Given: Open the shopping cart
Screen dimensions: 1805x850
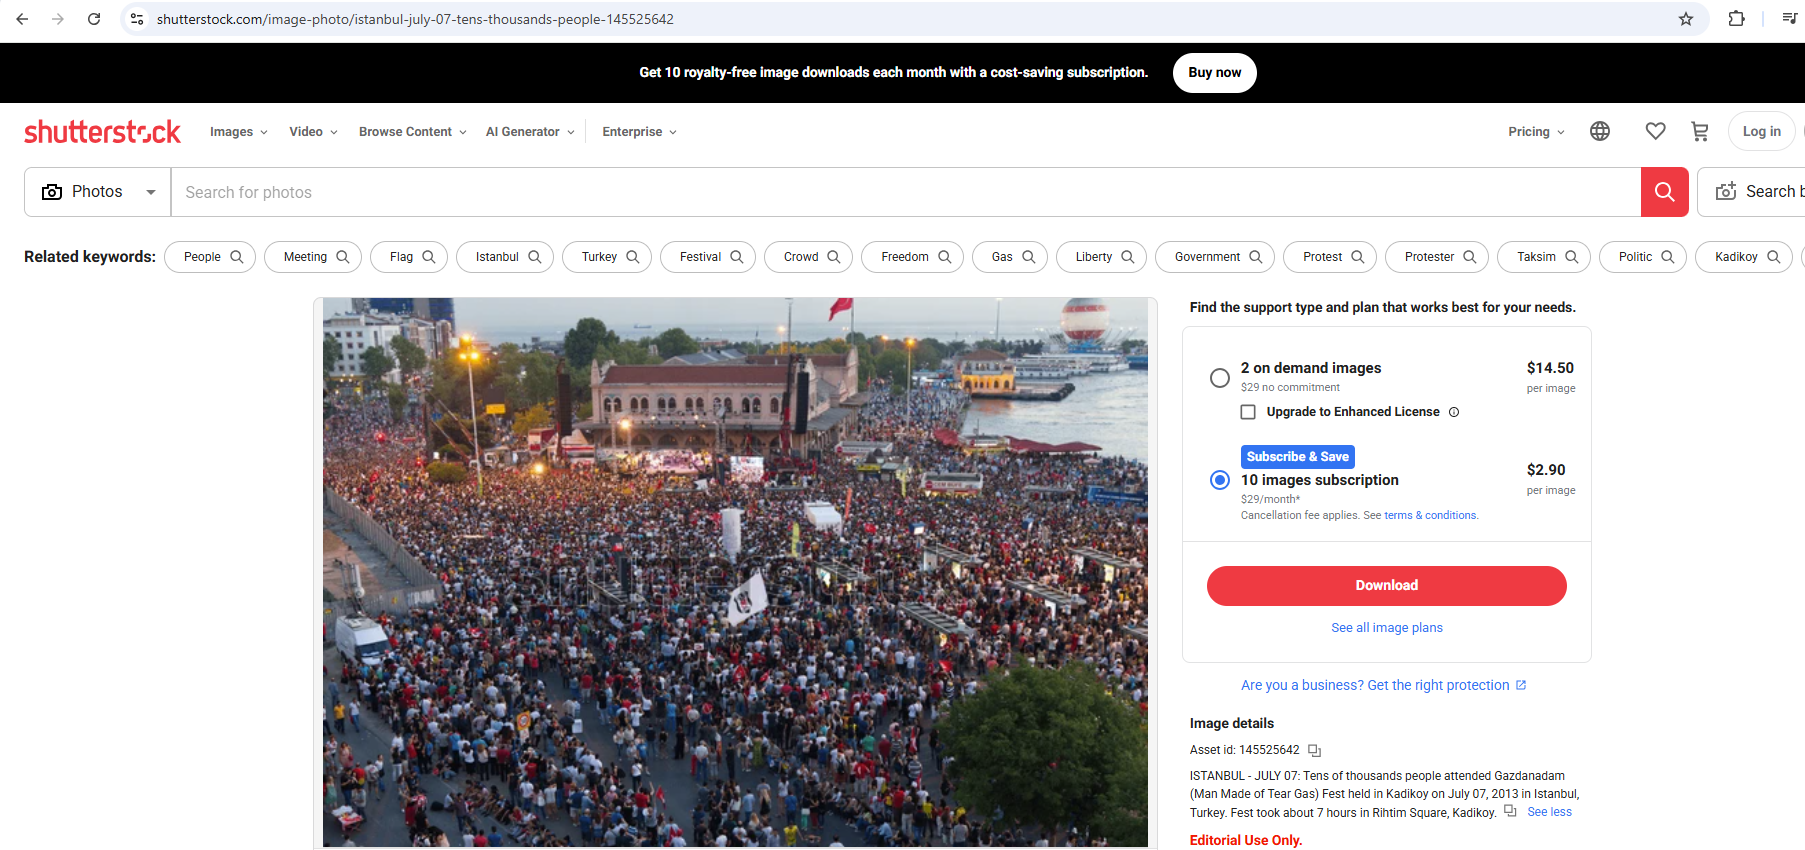Looking at the screenshot, I should (x=1699, y=131).
